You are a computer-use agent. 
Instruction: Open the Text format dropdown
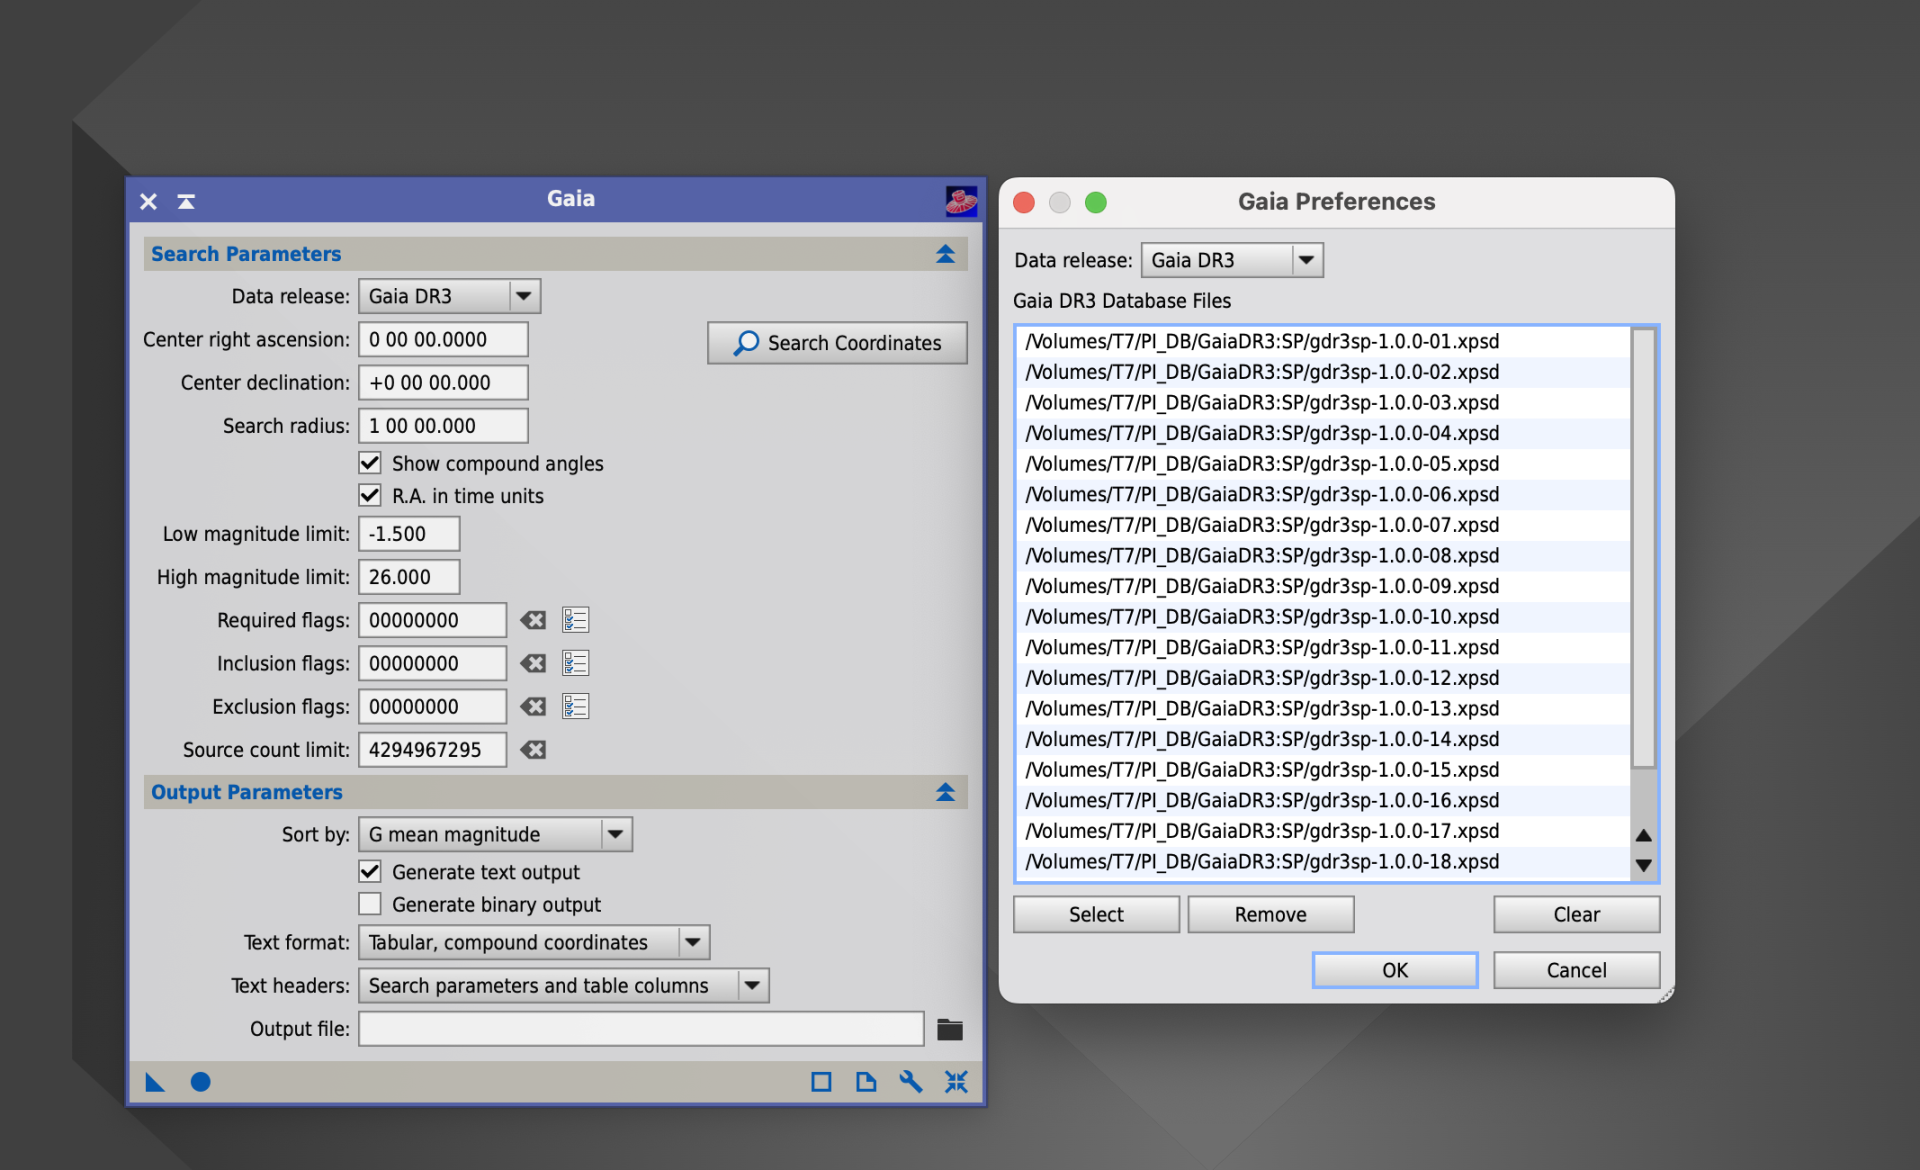pos(534,942)
